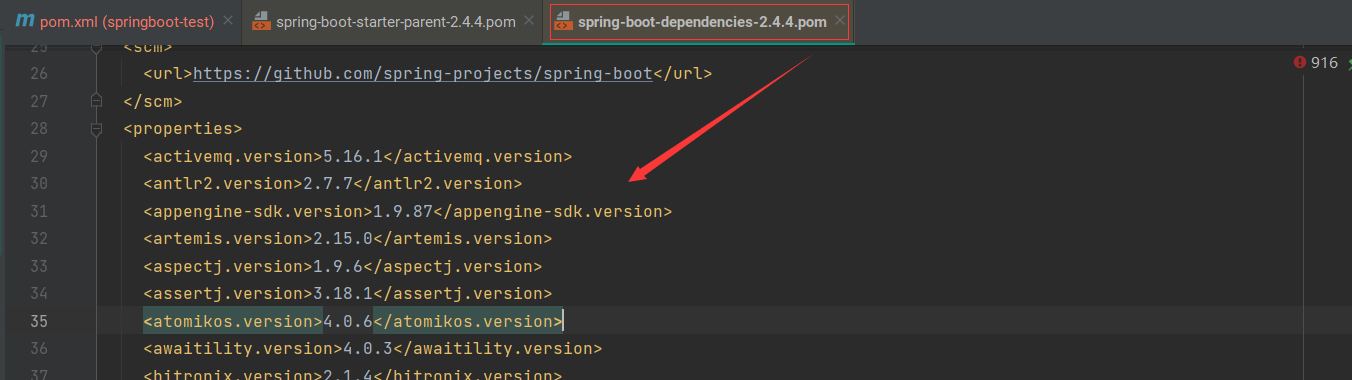The image size is (1352, 380).
Task: Click the closing </activemq.version> tag
Action: (x=477, y=157)
